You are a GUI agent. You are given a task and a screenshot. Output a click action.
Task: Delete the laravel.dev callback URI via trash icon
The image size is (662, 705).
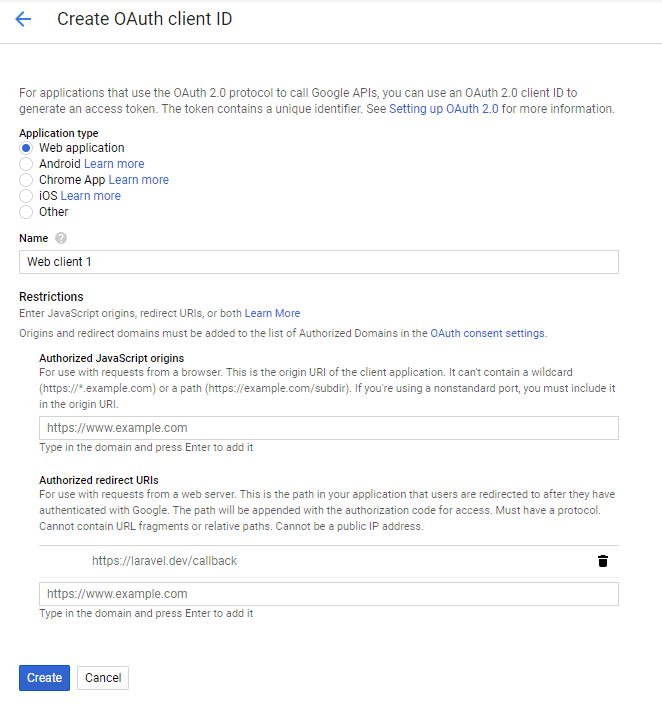pyautogui.click(x=603, y=561)
